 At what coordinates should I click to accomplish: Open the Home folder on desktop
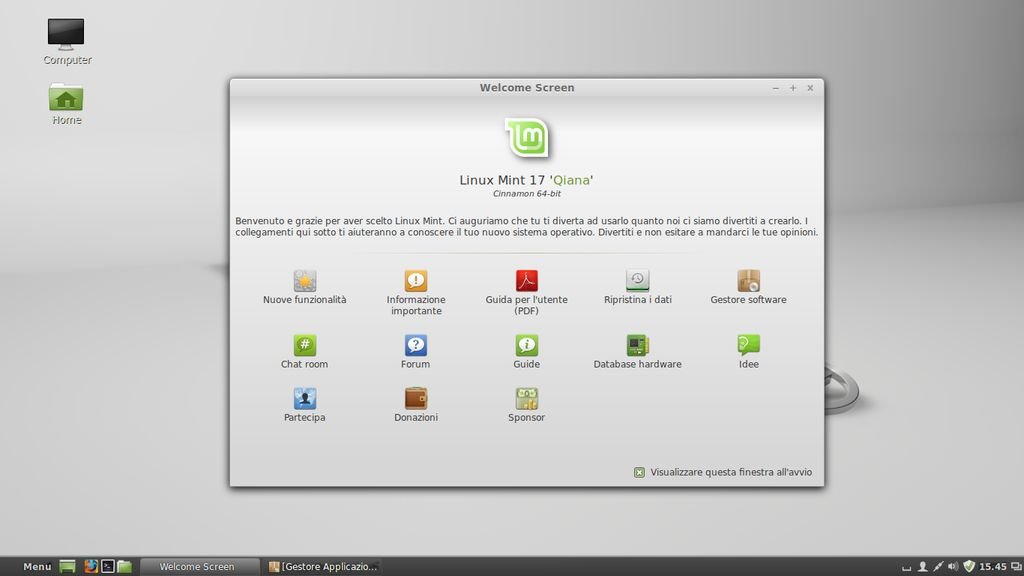pyautogui.click(x=66, y=98)
